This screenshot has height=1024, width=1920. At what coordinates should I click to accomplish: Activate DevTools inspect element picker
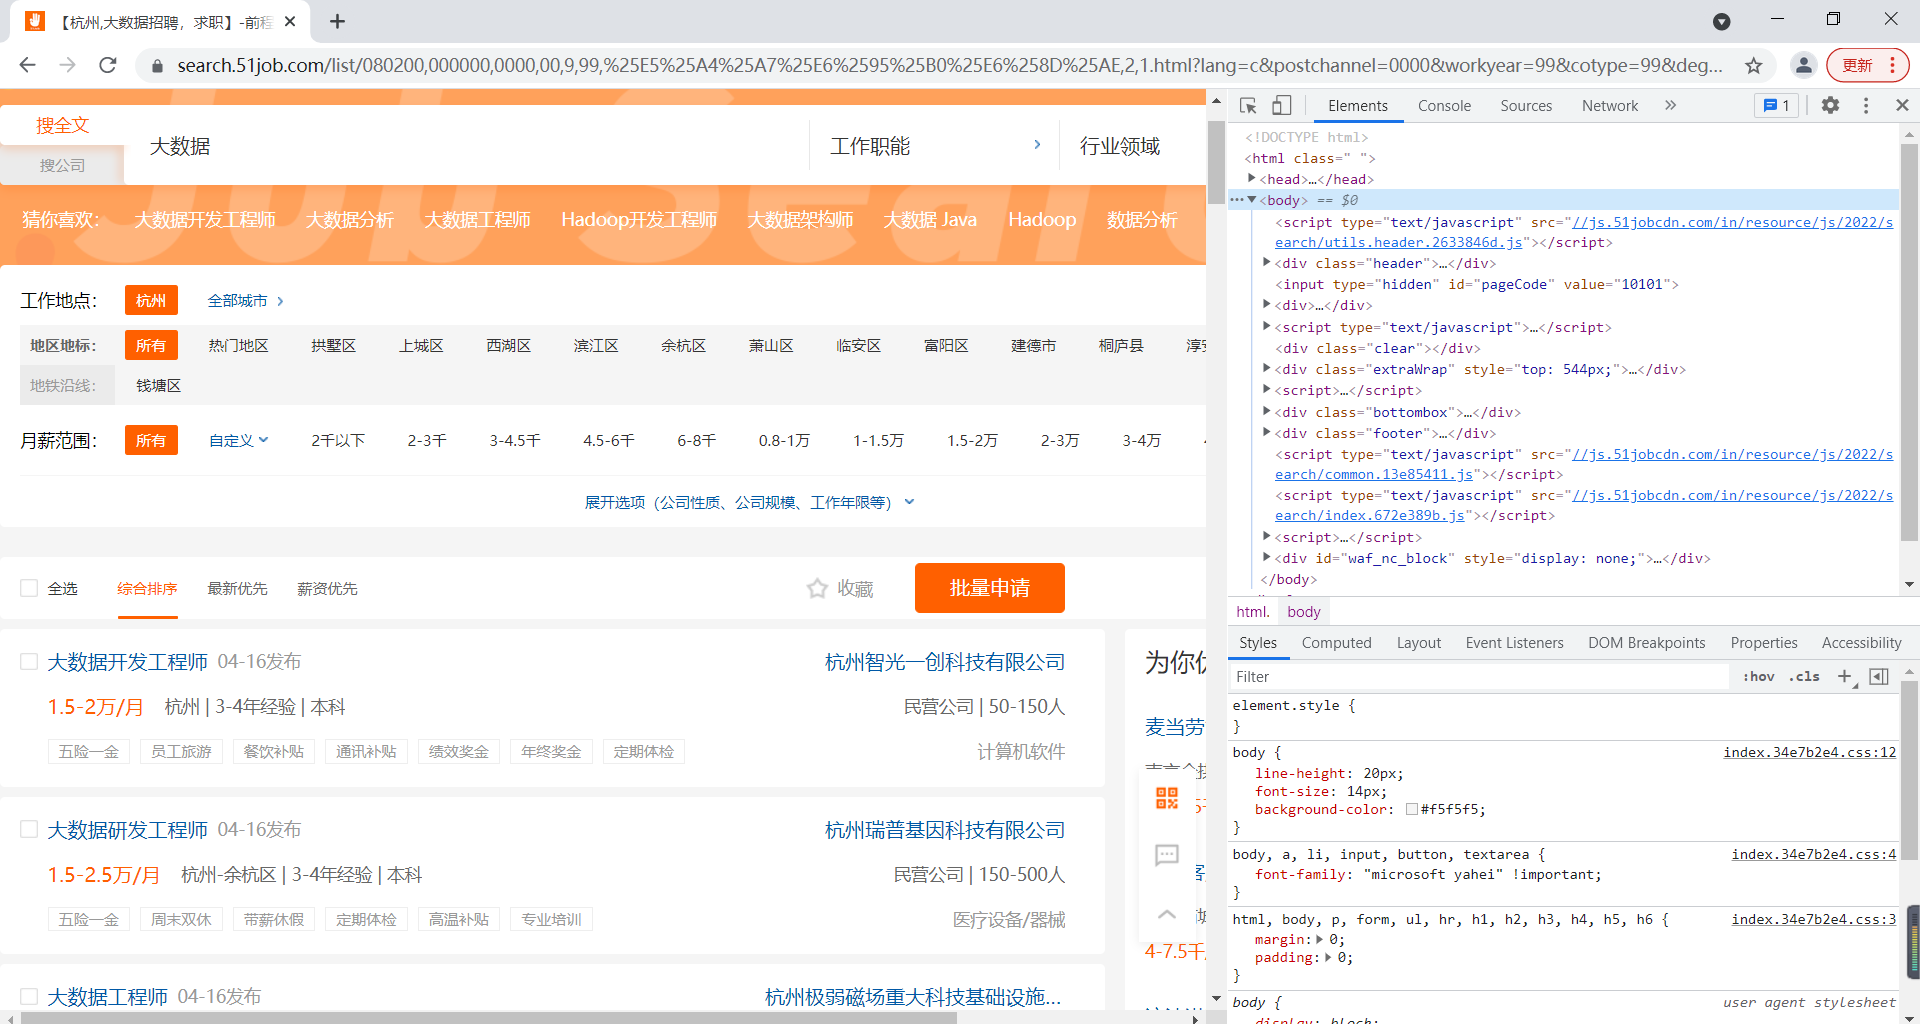pyautogui.click(x=1248, y=105)
